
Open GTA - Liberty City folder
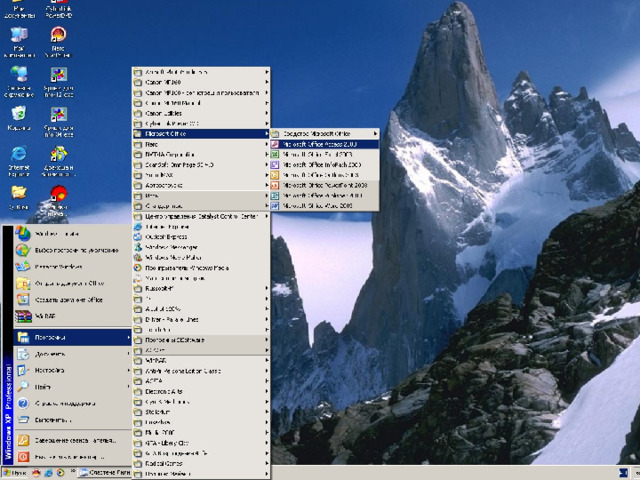point(201,443)
